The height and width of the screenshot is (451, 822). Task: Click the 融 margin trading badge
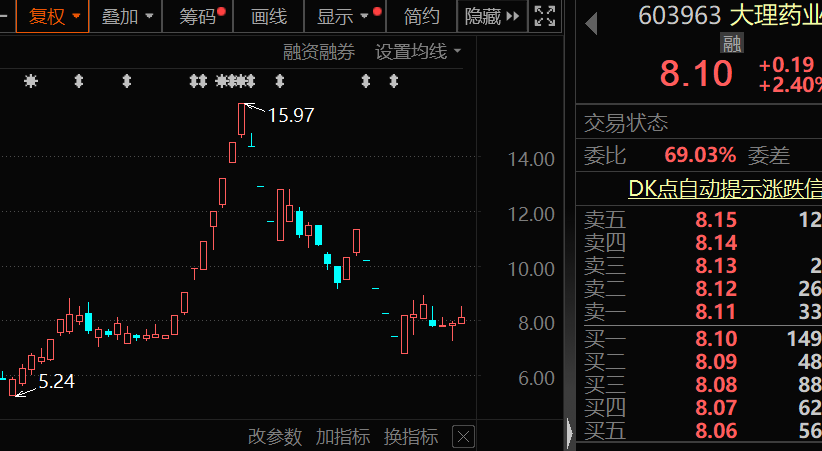point(732,44)
